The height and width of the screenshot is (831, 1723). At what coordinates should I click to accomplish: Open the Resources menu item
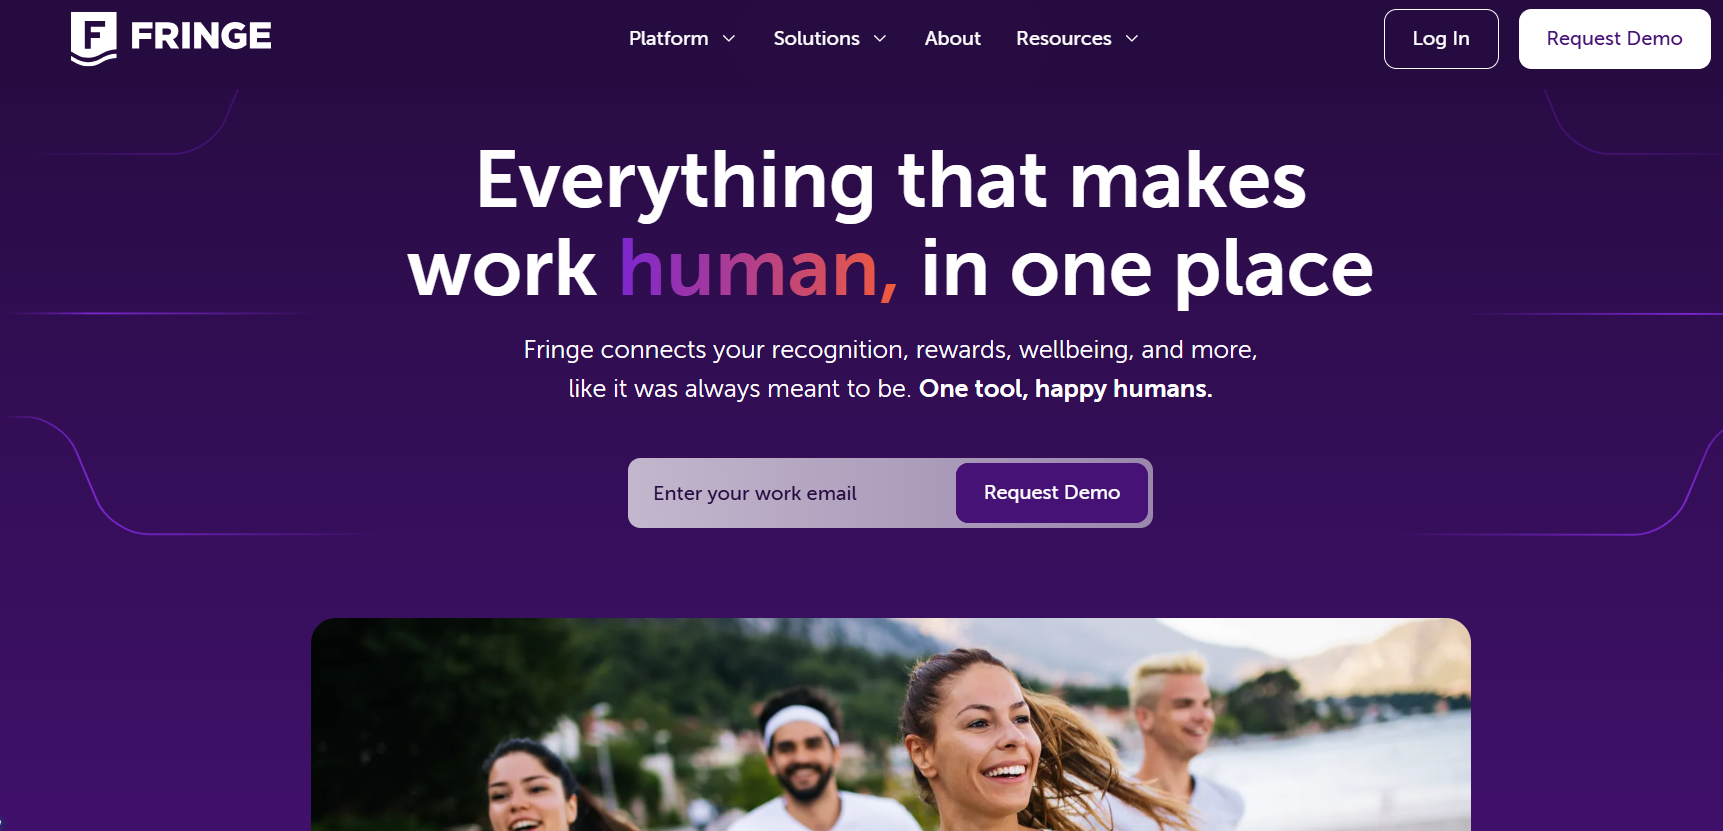1063,38
